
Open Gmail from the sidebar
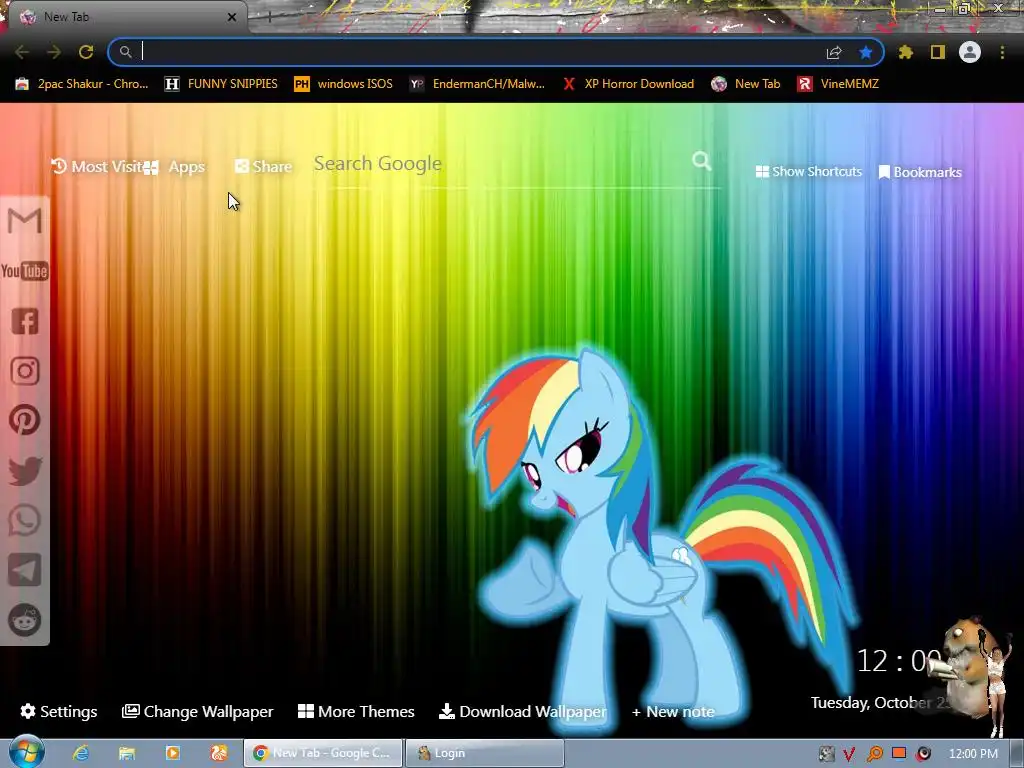pos(25,221)
